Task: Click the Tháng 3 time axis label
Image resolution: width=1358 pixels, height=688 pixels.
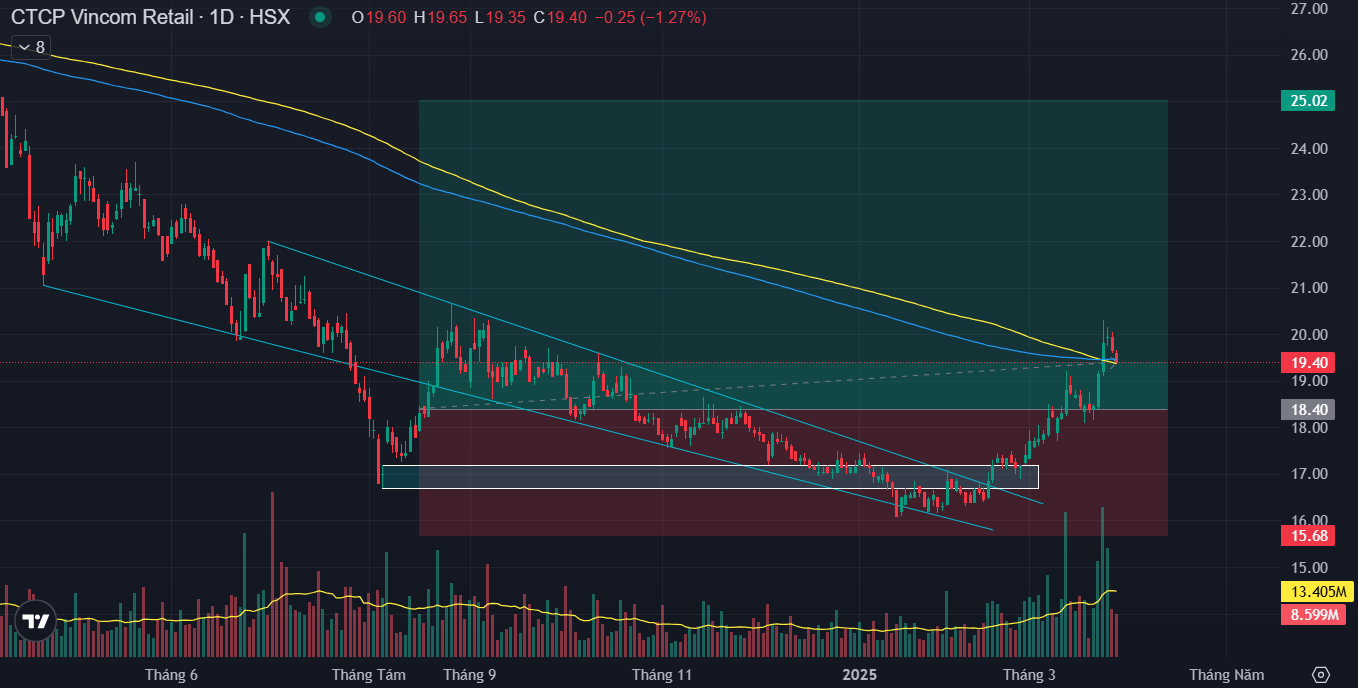Action: click(x=1030, y=675)
